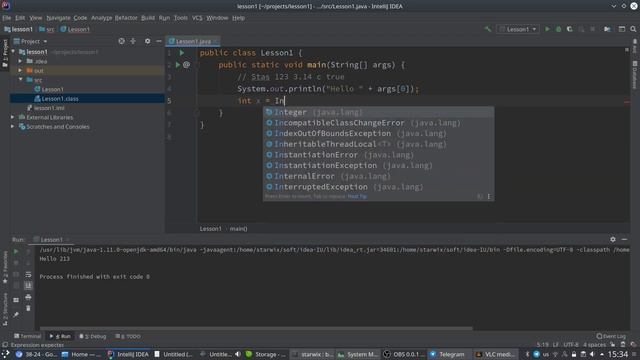Open the Run configuration dropdown Lesson1

click(518, 29)
